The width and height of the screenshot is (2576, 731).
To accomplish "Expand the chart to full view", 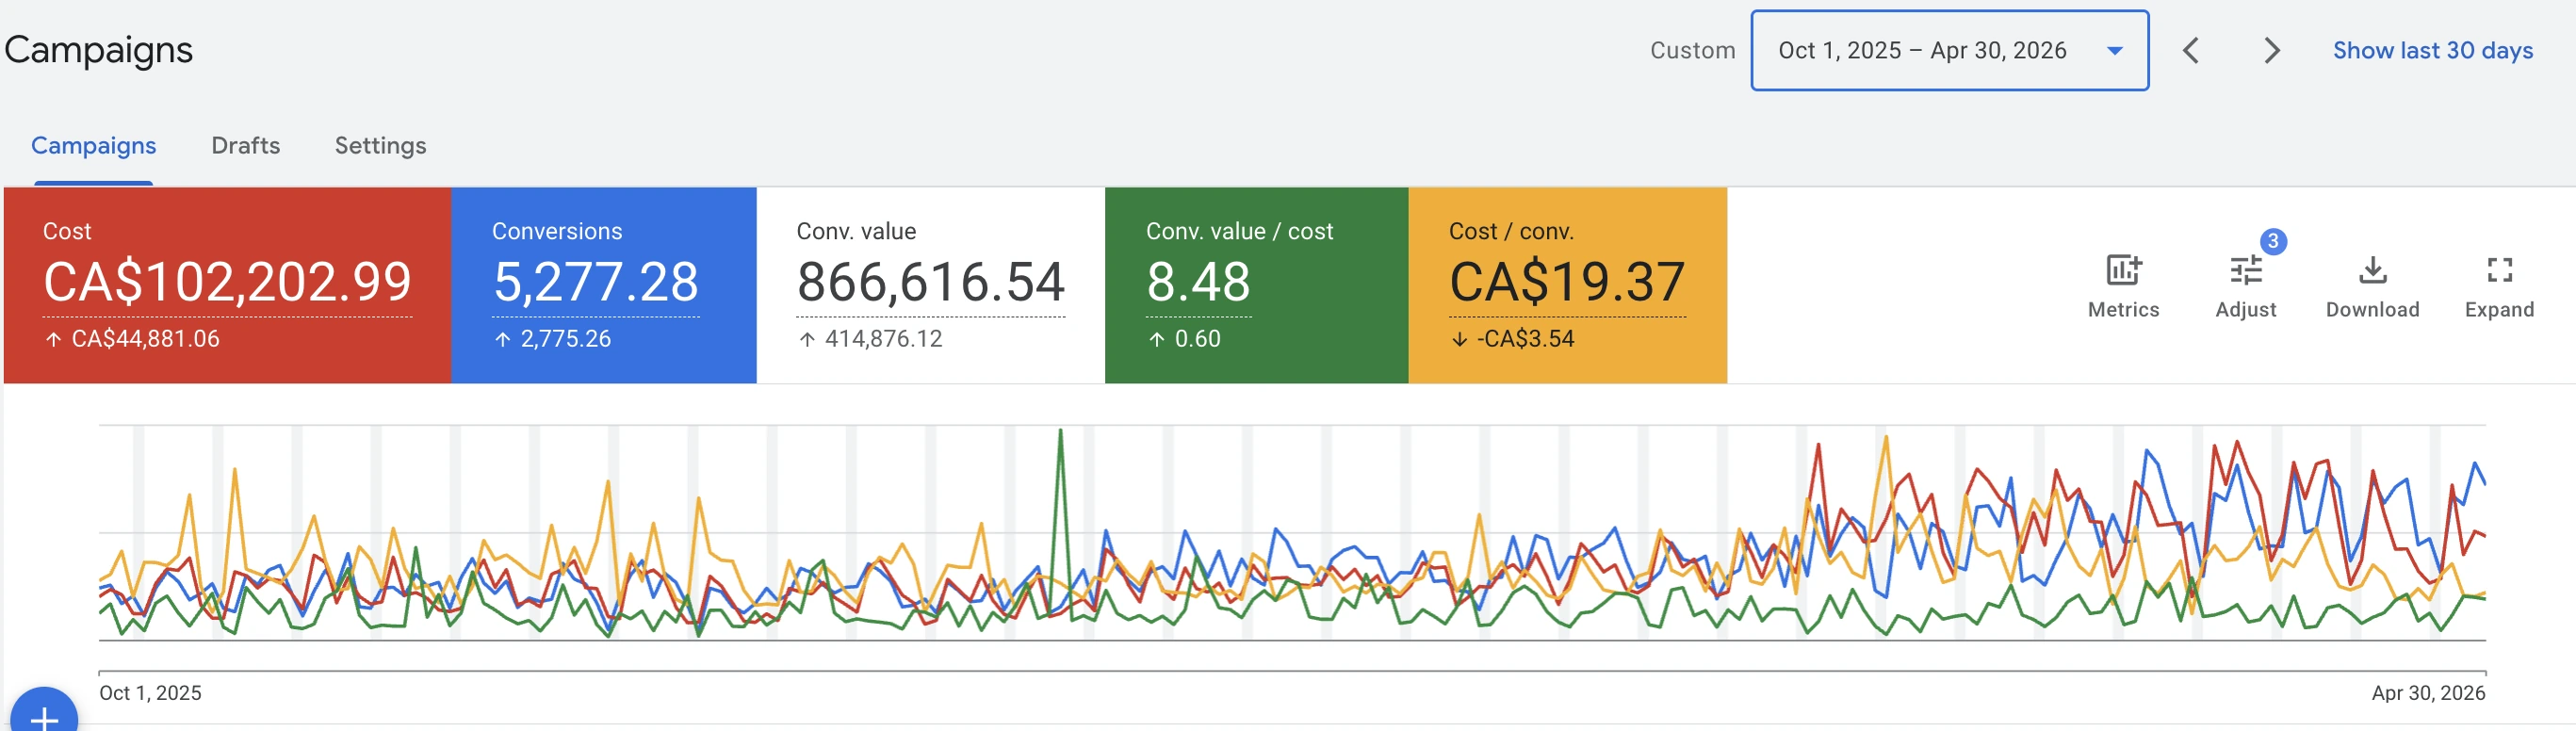I will pyautogui.click(x=2498, y=286).
